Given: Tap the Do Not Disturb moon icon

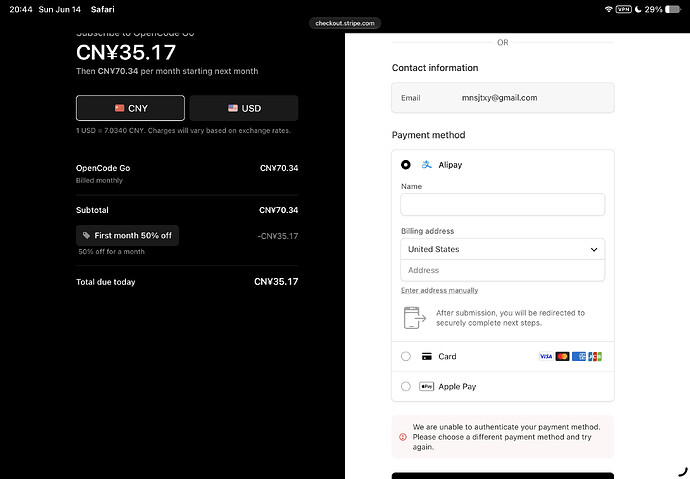Looking at the screenshot, I should coord(638,9).
